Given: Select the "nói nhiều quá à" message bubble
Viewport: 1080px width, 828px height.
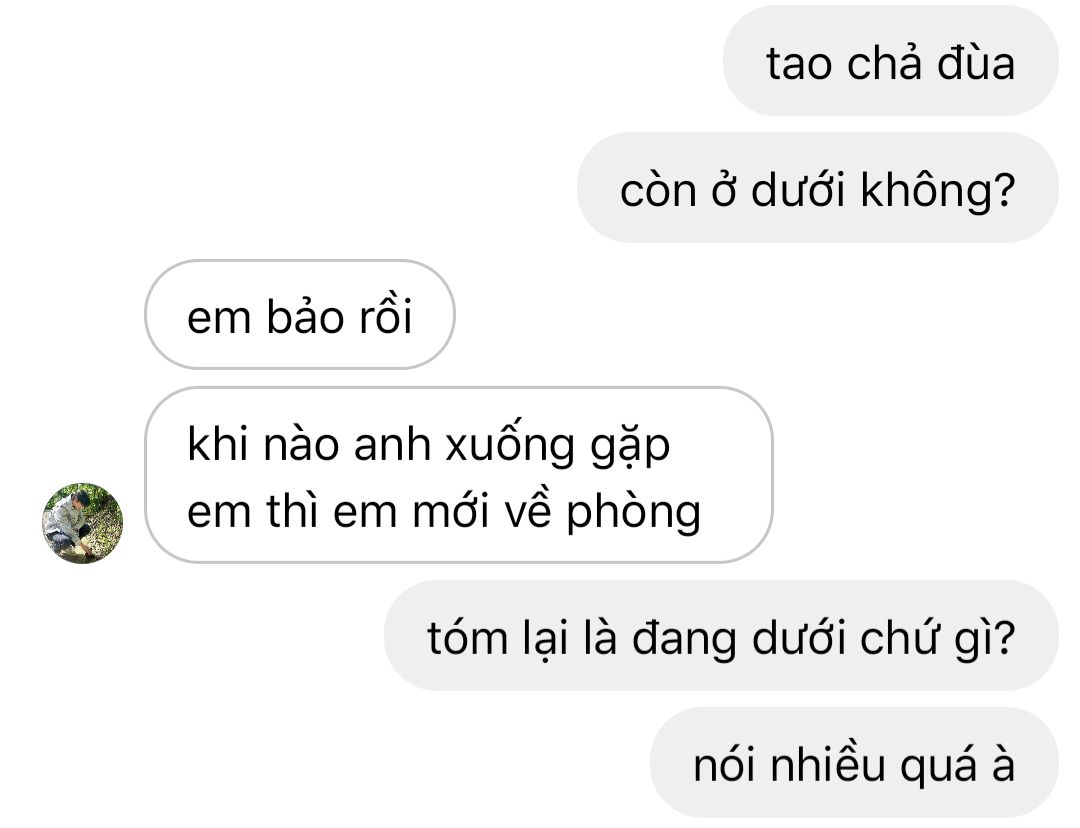Looking at the screenshot, I should (854, 762).
